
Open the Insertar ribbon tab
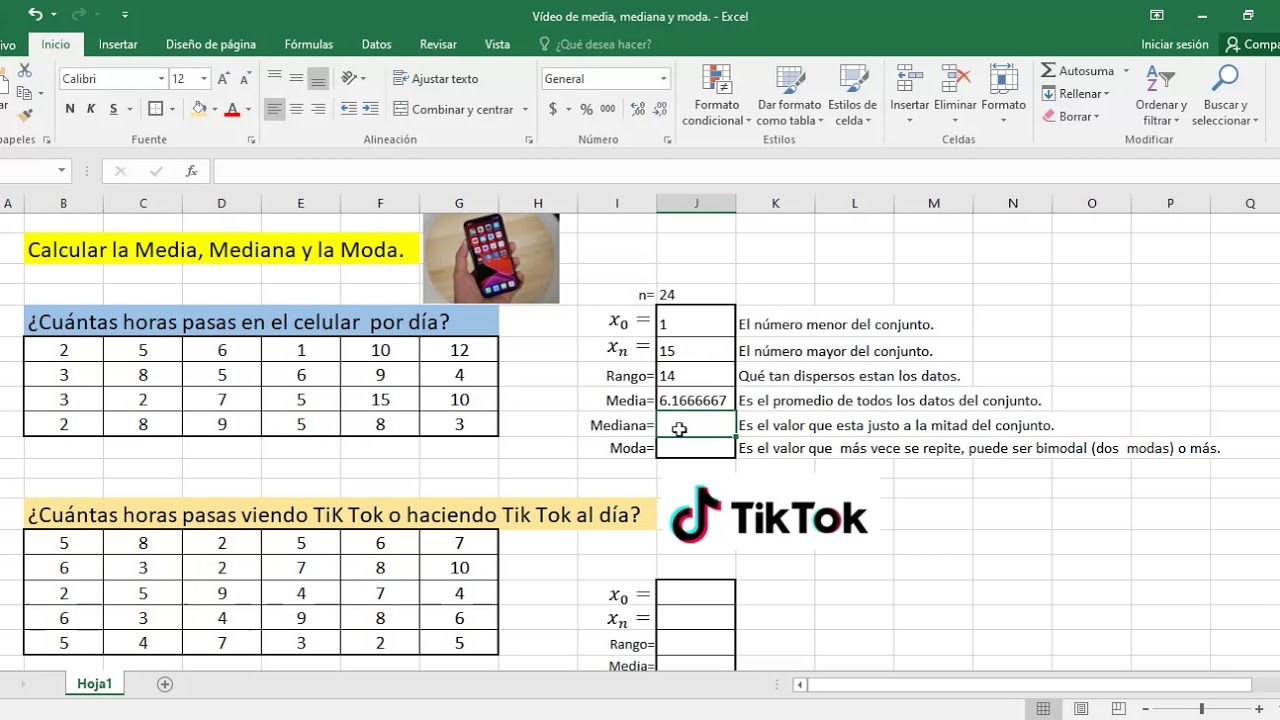[x=118, y=44]
